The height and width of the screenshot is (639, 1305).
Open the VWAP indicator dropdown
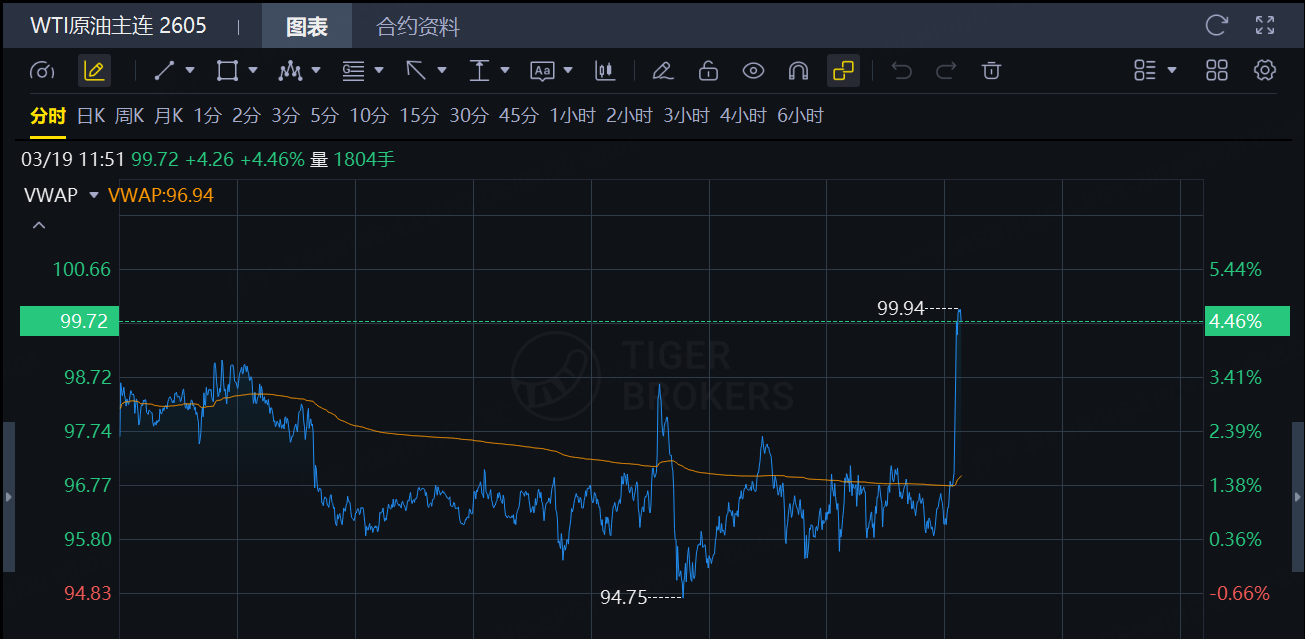(94, 195)
